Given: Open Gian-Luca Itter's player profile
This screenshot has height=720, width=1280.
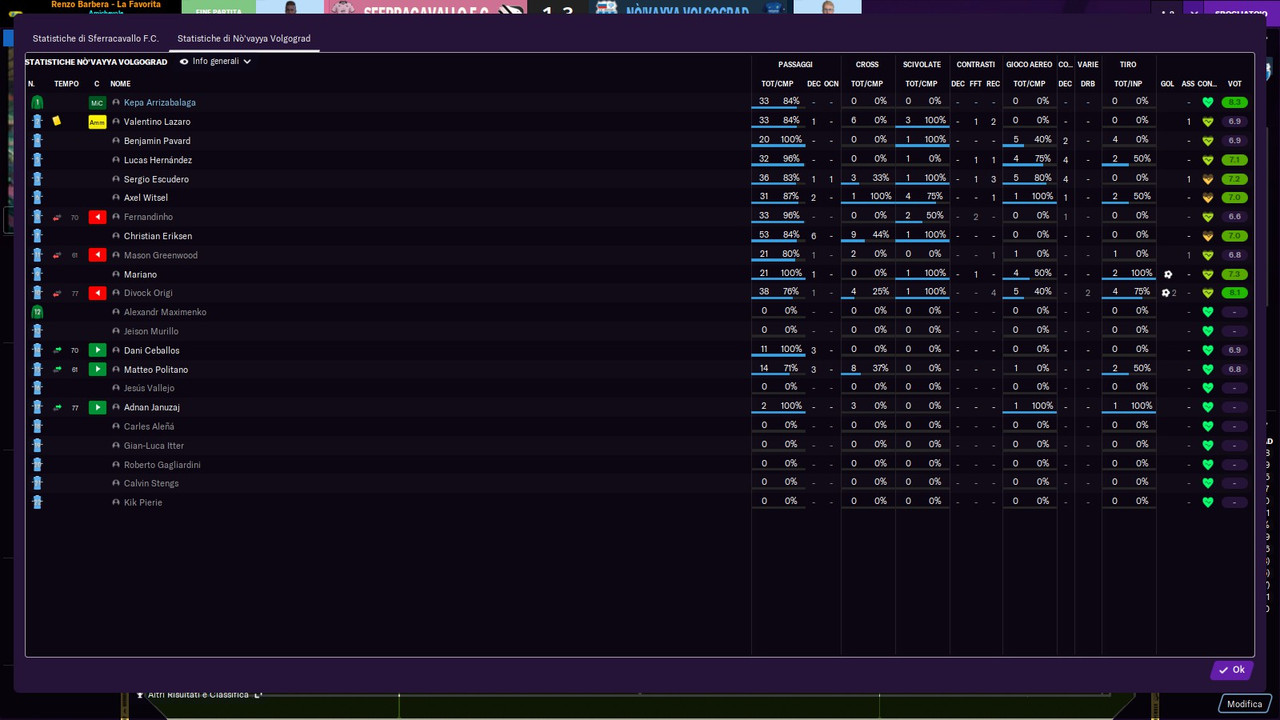Looking at the screenshot, I should [154, 445].
